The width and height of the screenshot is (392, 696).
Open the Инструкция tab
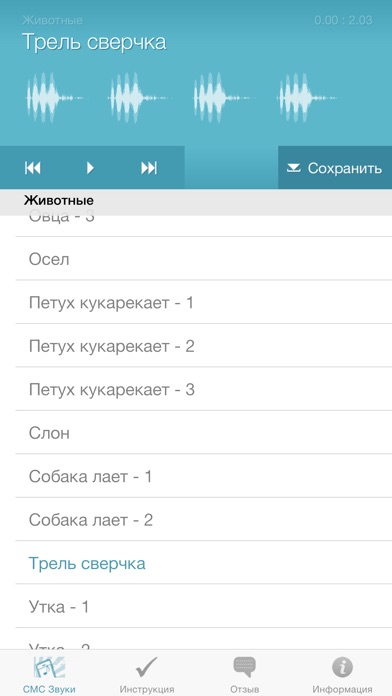coord(147,674)
